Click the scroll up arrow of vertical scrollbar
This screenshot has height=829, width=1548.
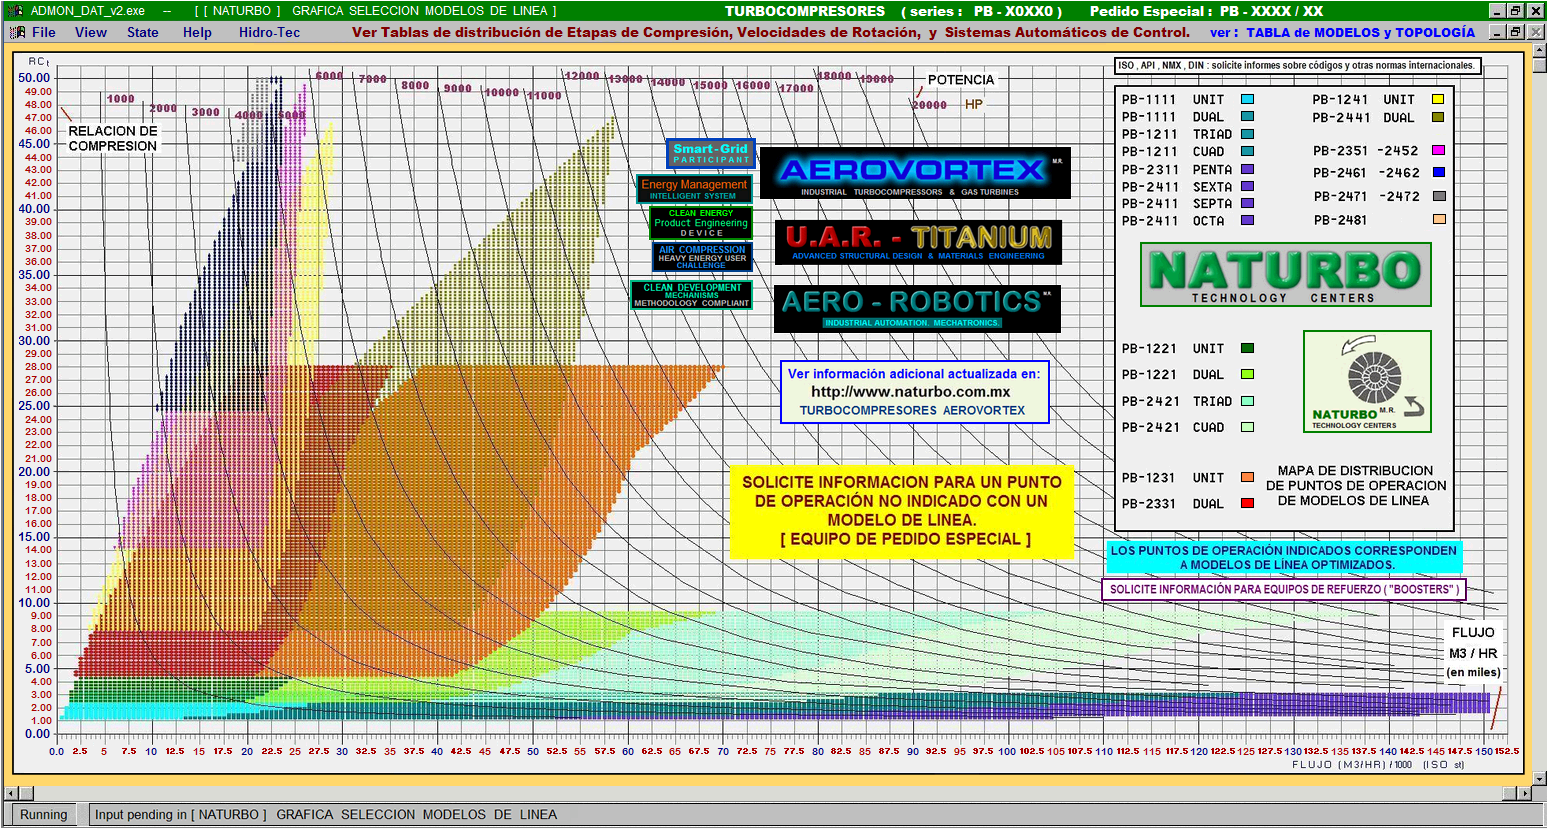coord(1539,49)
